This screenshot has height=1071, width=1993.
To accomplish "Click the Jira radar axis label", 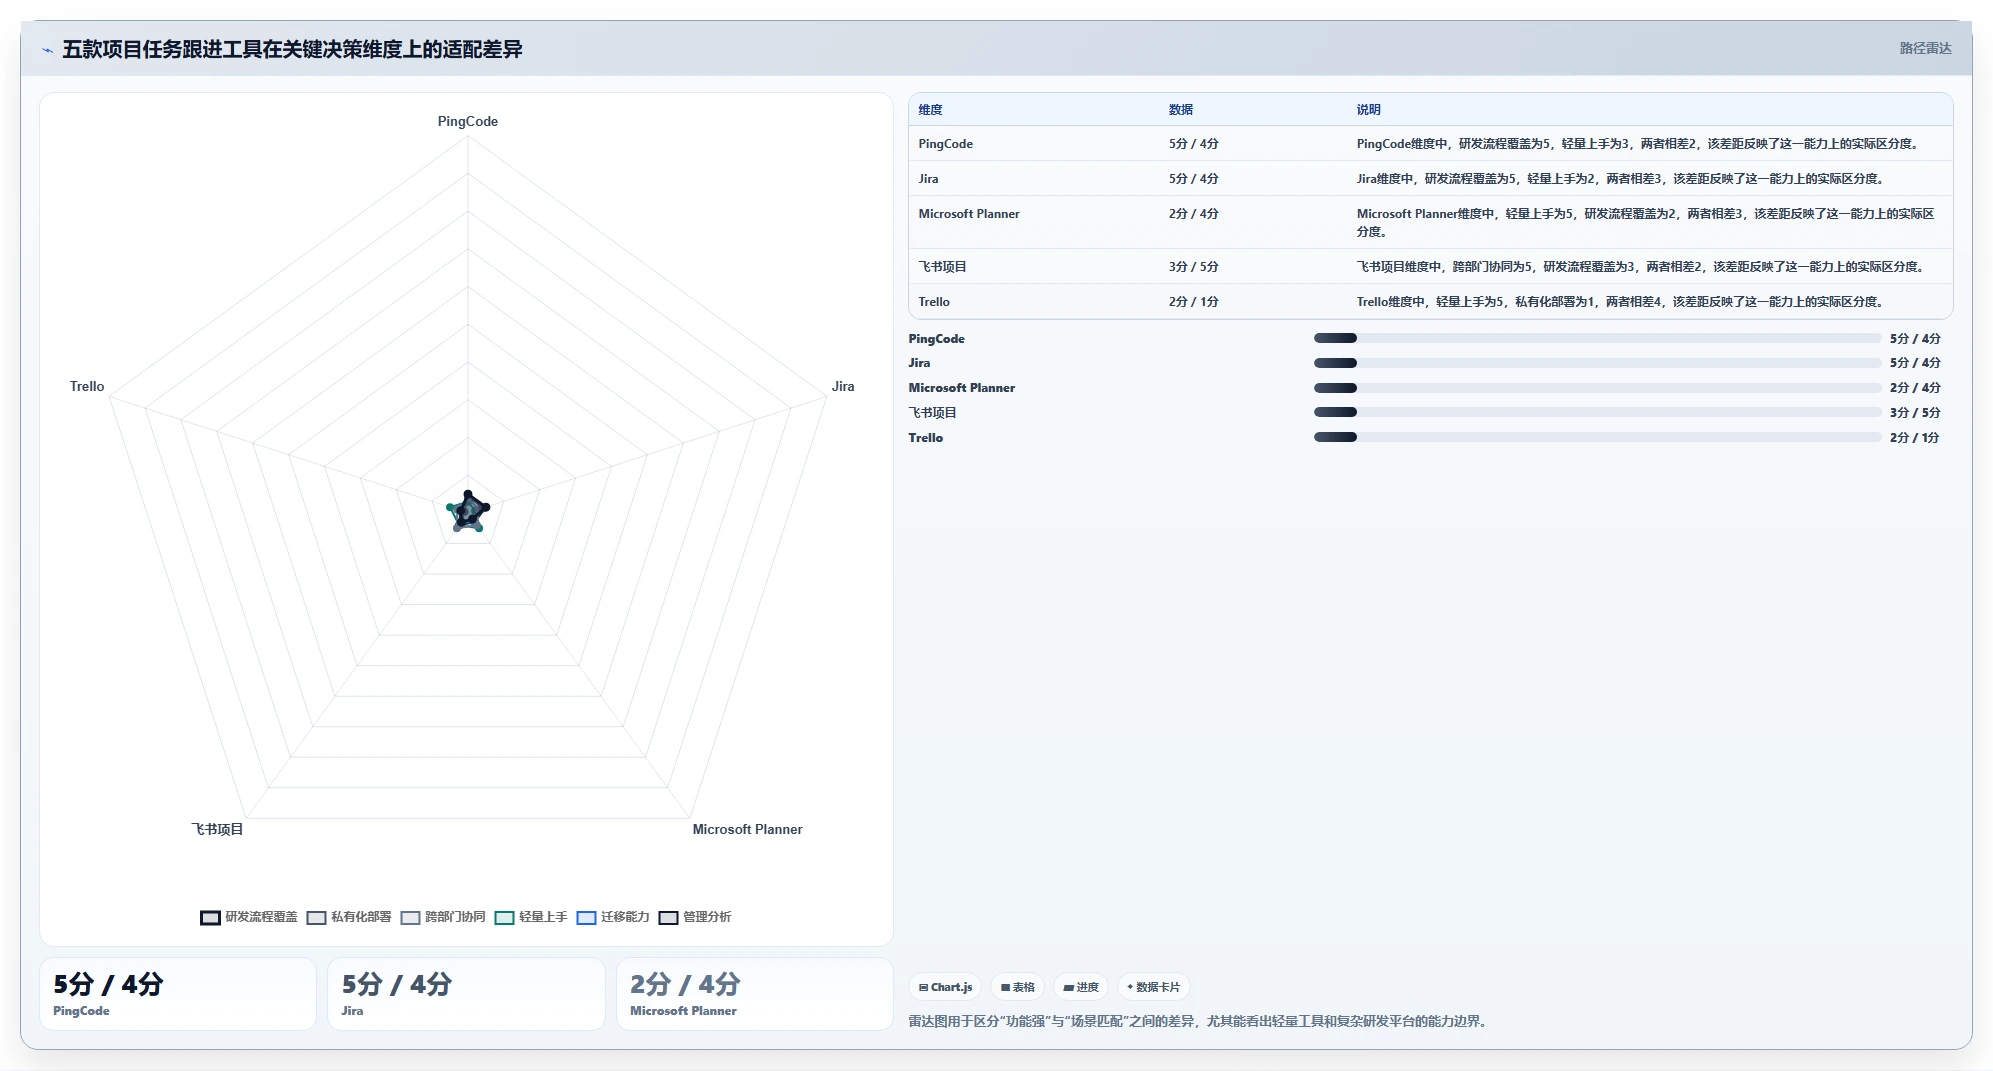I will (x=843, y=386).
